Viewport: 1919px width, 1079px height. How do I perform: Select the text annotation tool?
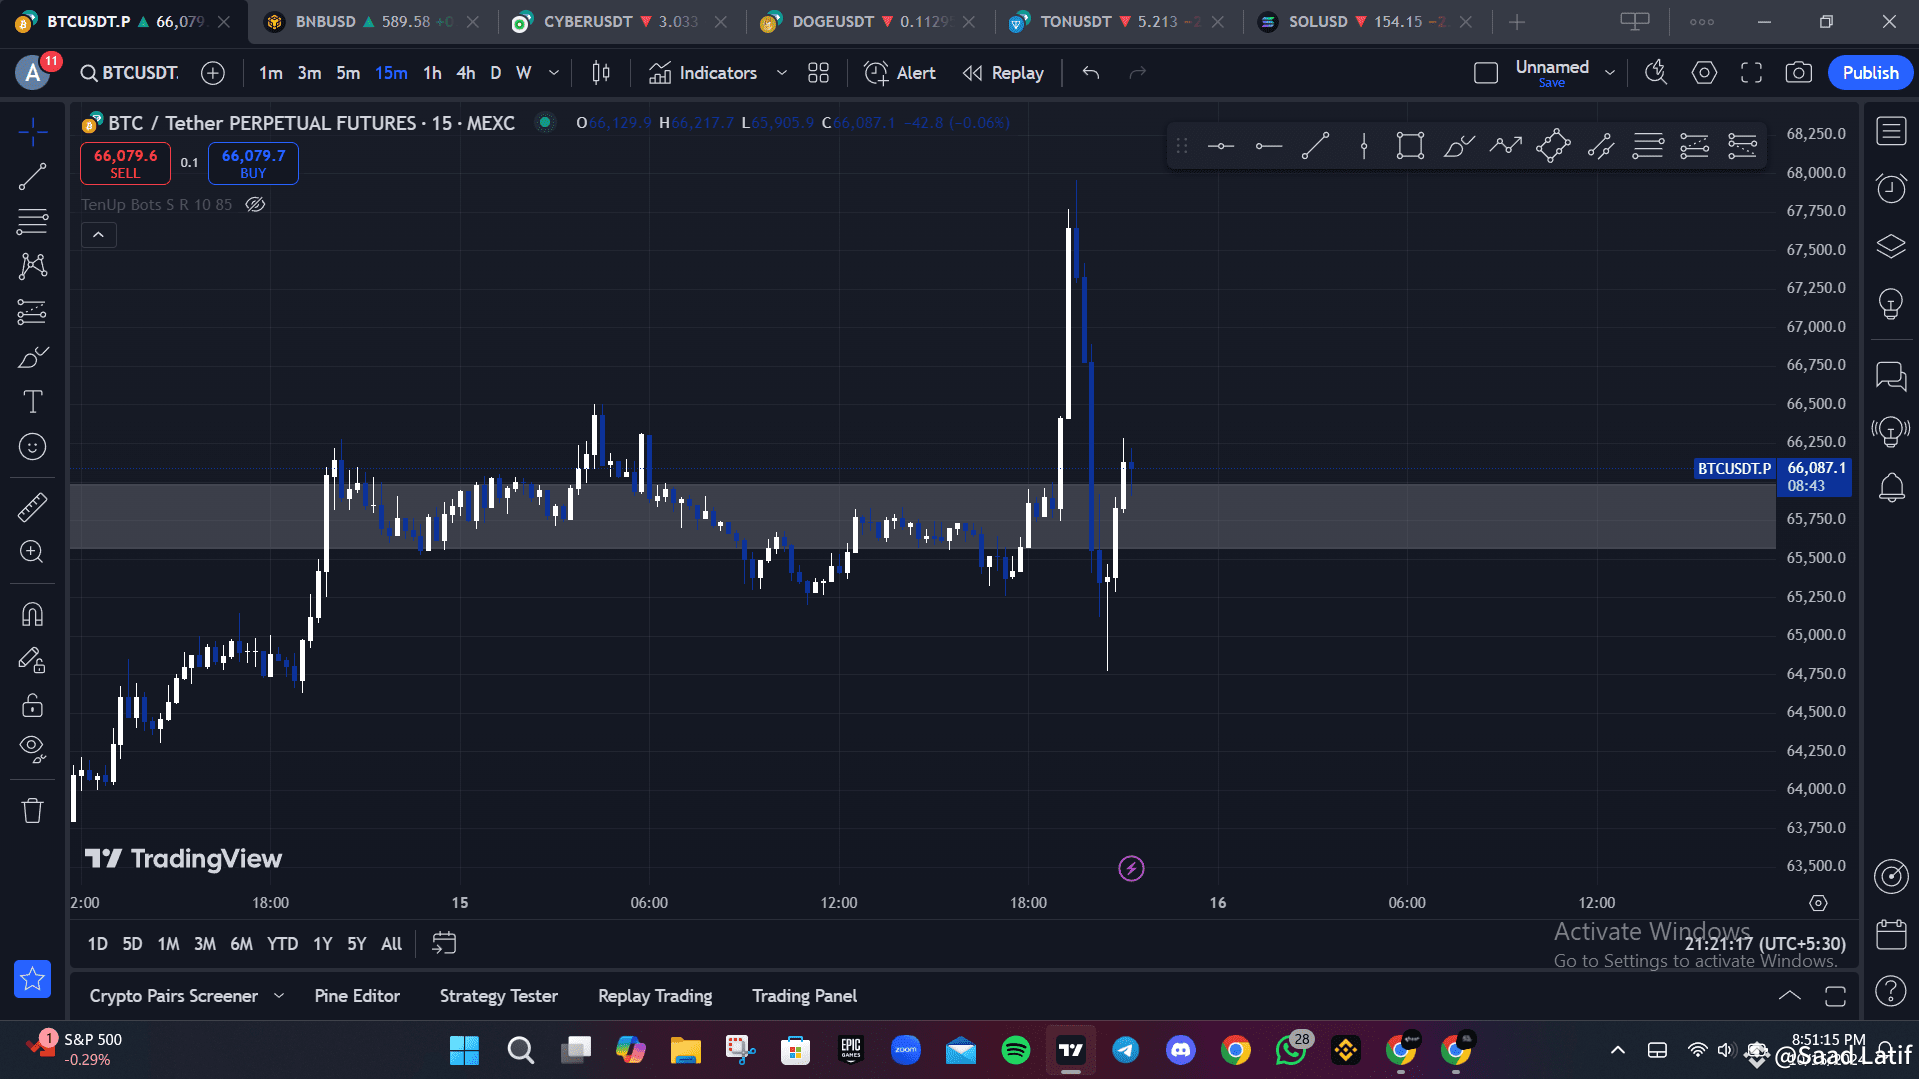click(x=32, y=402)
